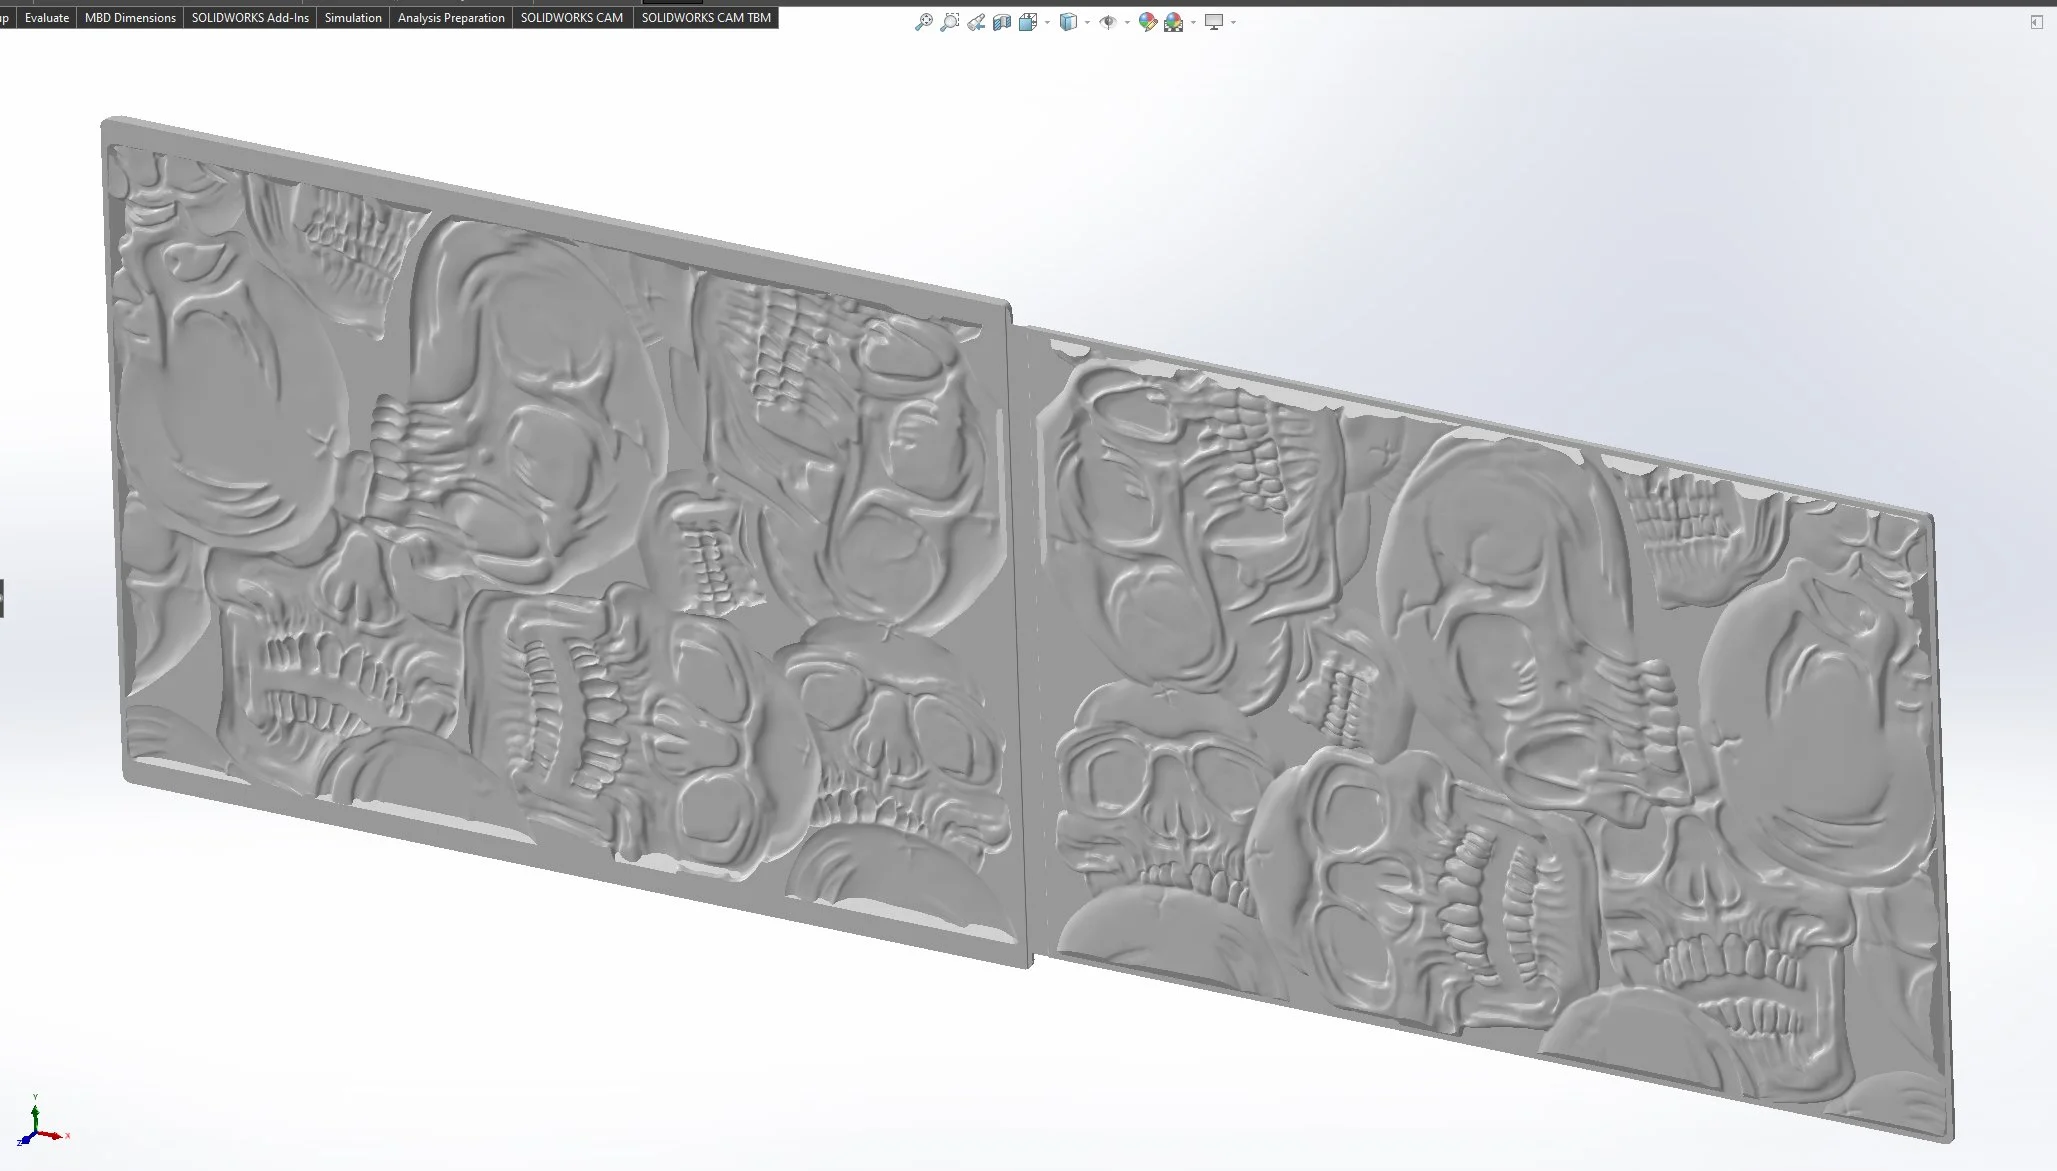Screen dimensions: 2057x1171
Task: Expand the View Orientation dropdown arrow
Action: [x=1047, y=22]
